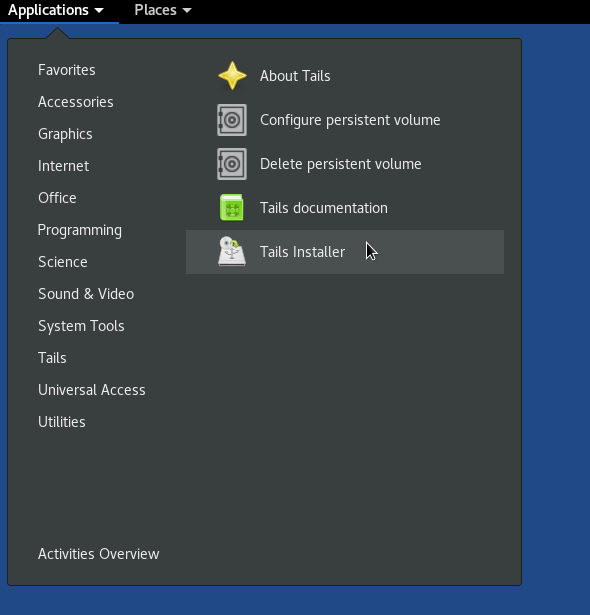This screenshot has height=615, width=590.
Task: Open Tails documentation by its label
Action: point(324,208)
